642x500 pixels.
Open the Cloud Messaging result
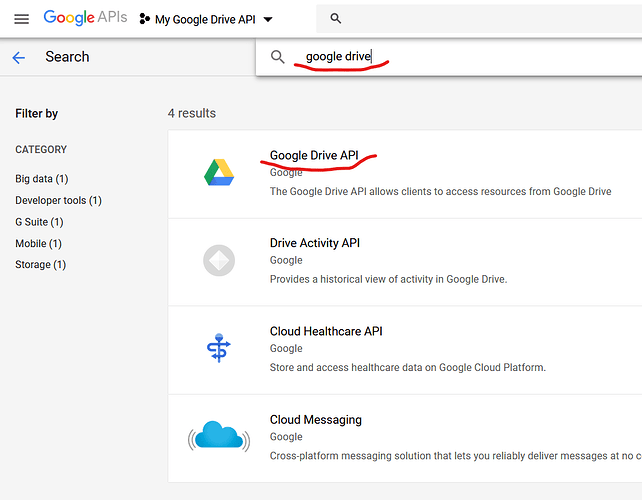coord(315,420)
